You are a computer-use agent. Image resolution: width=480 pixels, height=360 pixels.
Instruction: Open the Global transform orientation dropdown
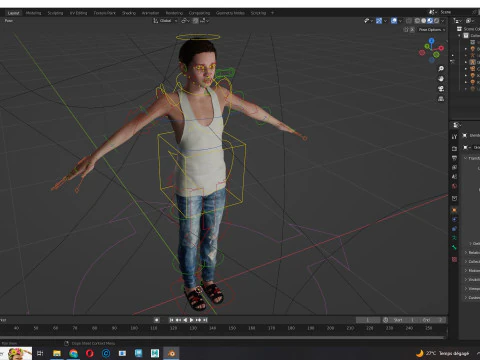(165, 21)
